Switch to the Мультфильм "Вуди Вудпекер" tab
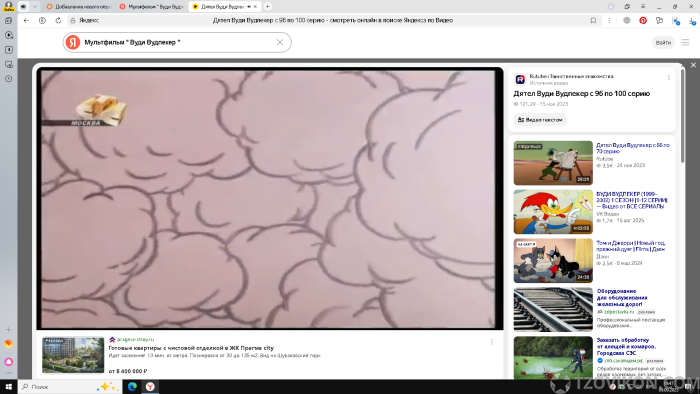Viewport: 700px width, 394px height. (x=152, y=7)
